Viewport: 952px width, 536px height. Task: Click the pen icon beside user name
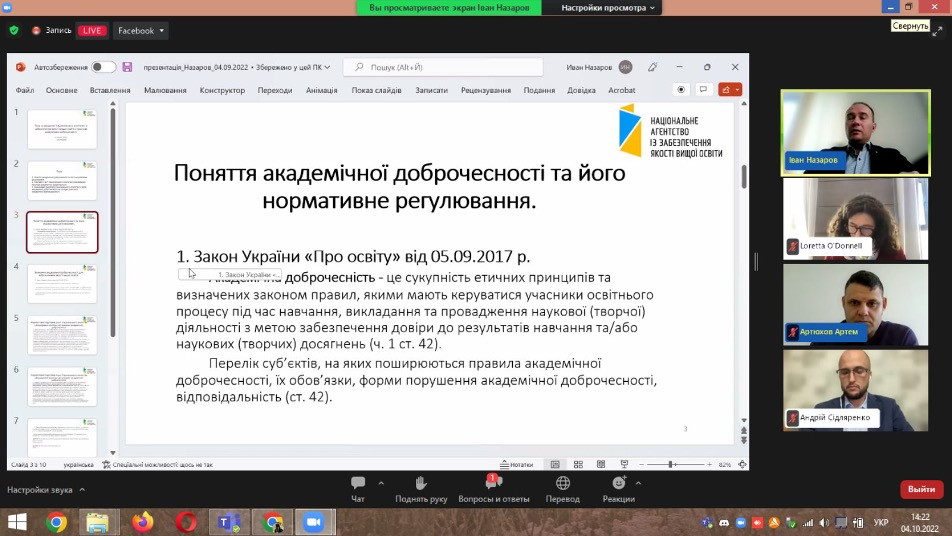coord(653,67)
